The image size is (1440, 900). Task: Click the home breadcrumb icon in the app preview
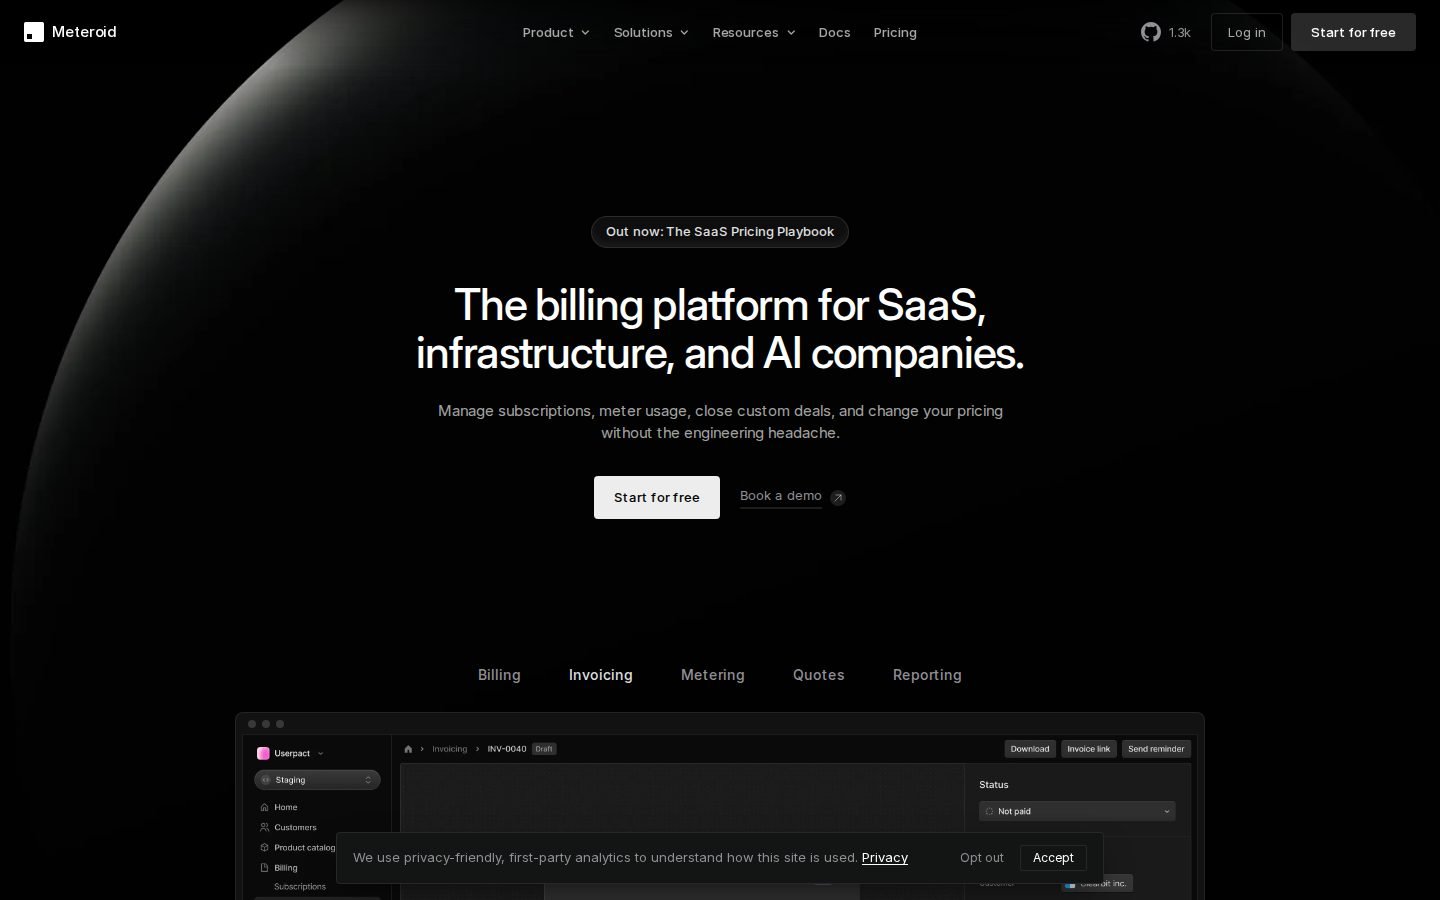(408, 749)
